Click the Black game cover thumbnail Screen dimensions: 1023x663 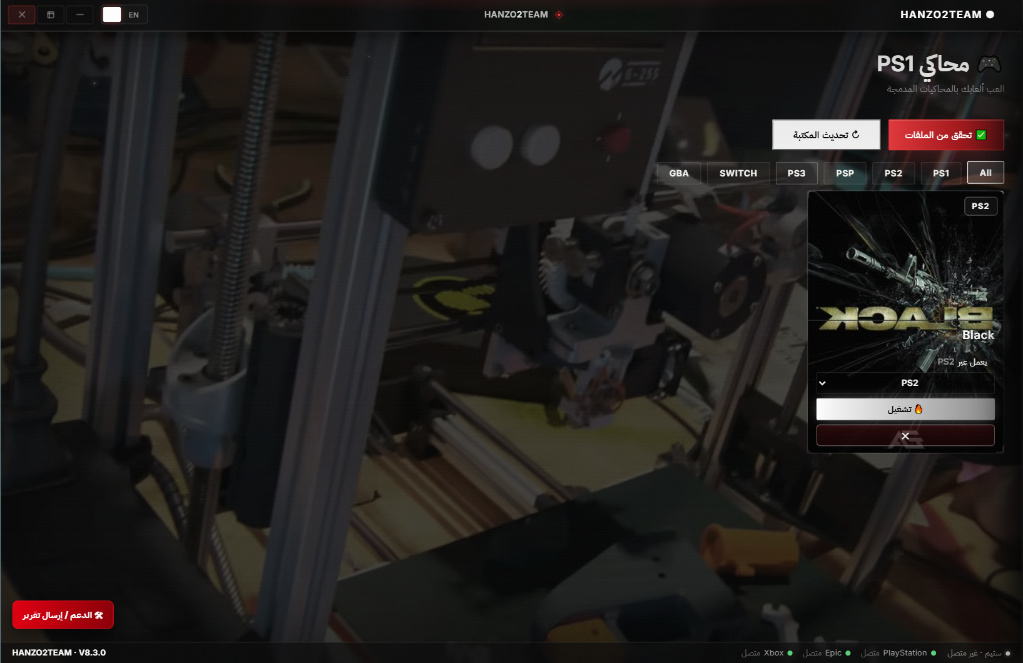(906, 281)
